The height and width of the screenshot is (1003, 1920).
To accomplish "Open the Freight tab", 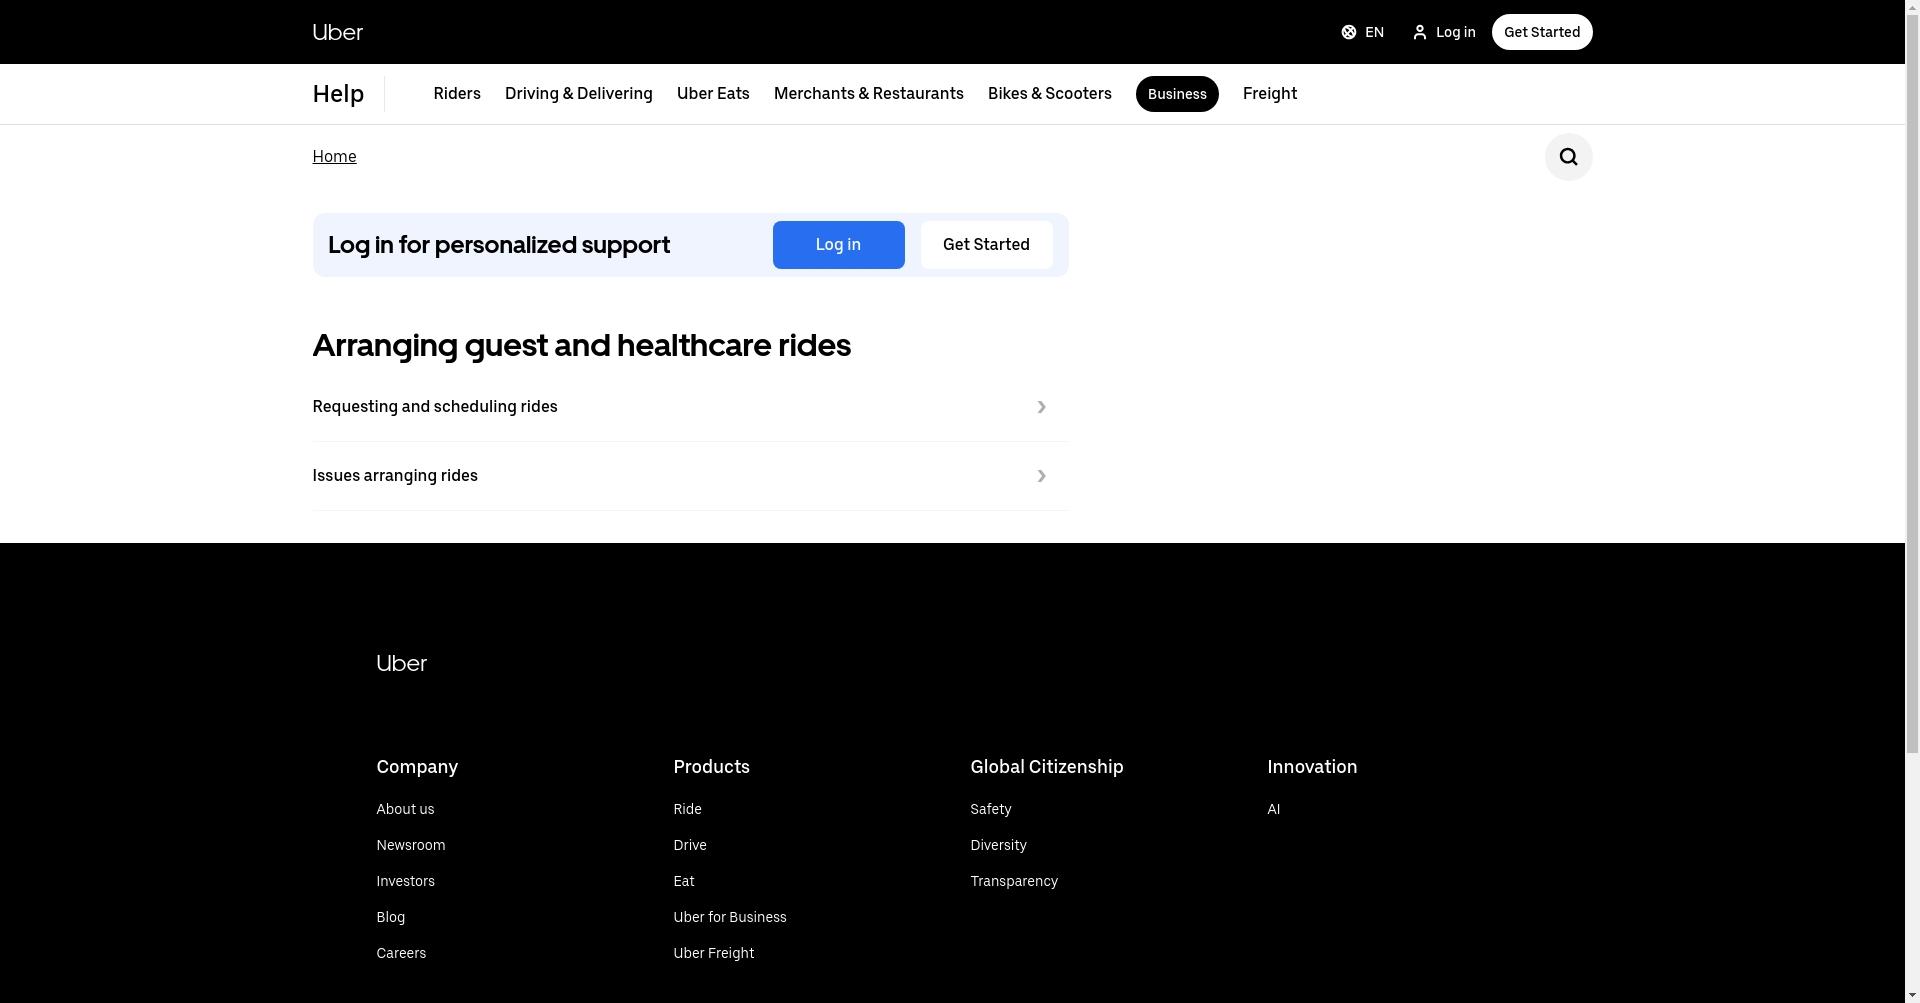I will (x=1269, y=94).
